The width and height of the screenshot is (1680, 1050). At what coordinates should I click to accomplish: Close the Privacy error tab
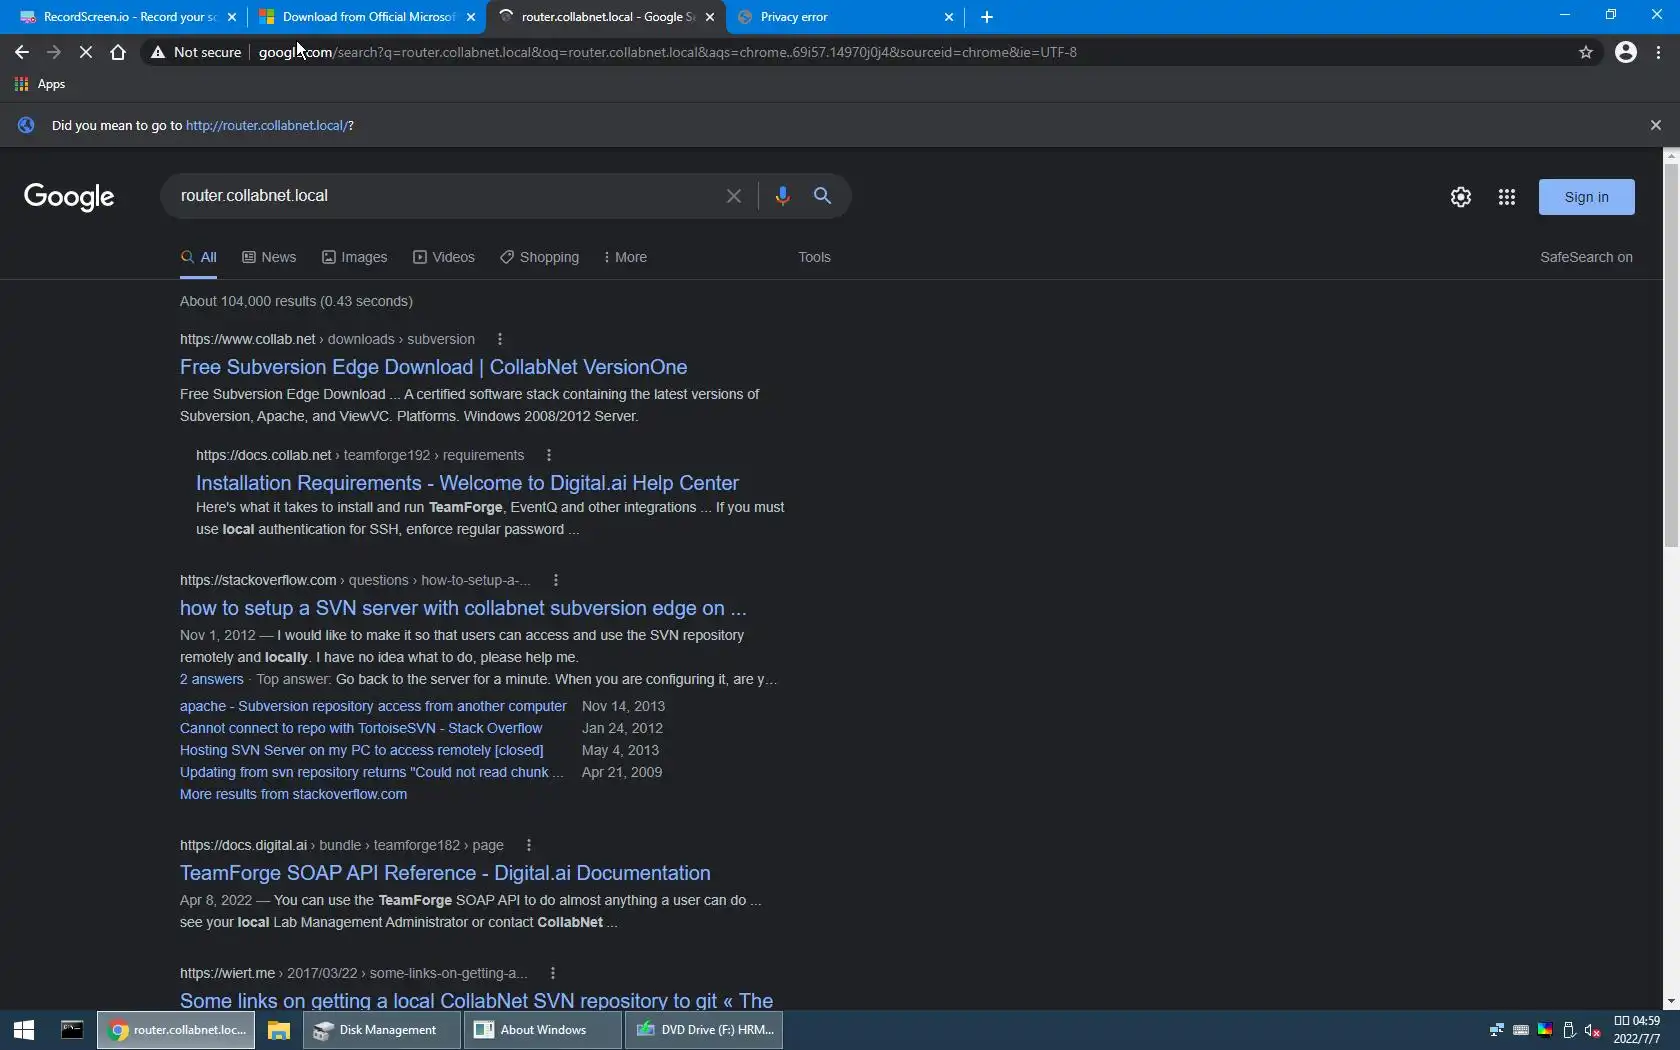pos(949,17)
